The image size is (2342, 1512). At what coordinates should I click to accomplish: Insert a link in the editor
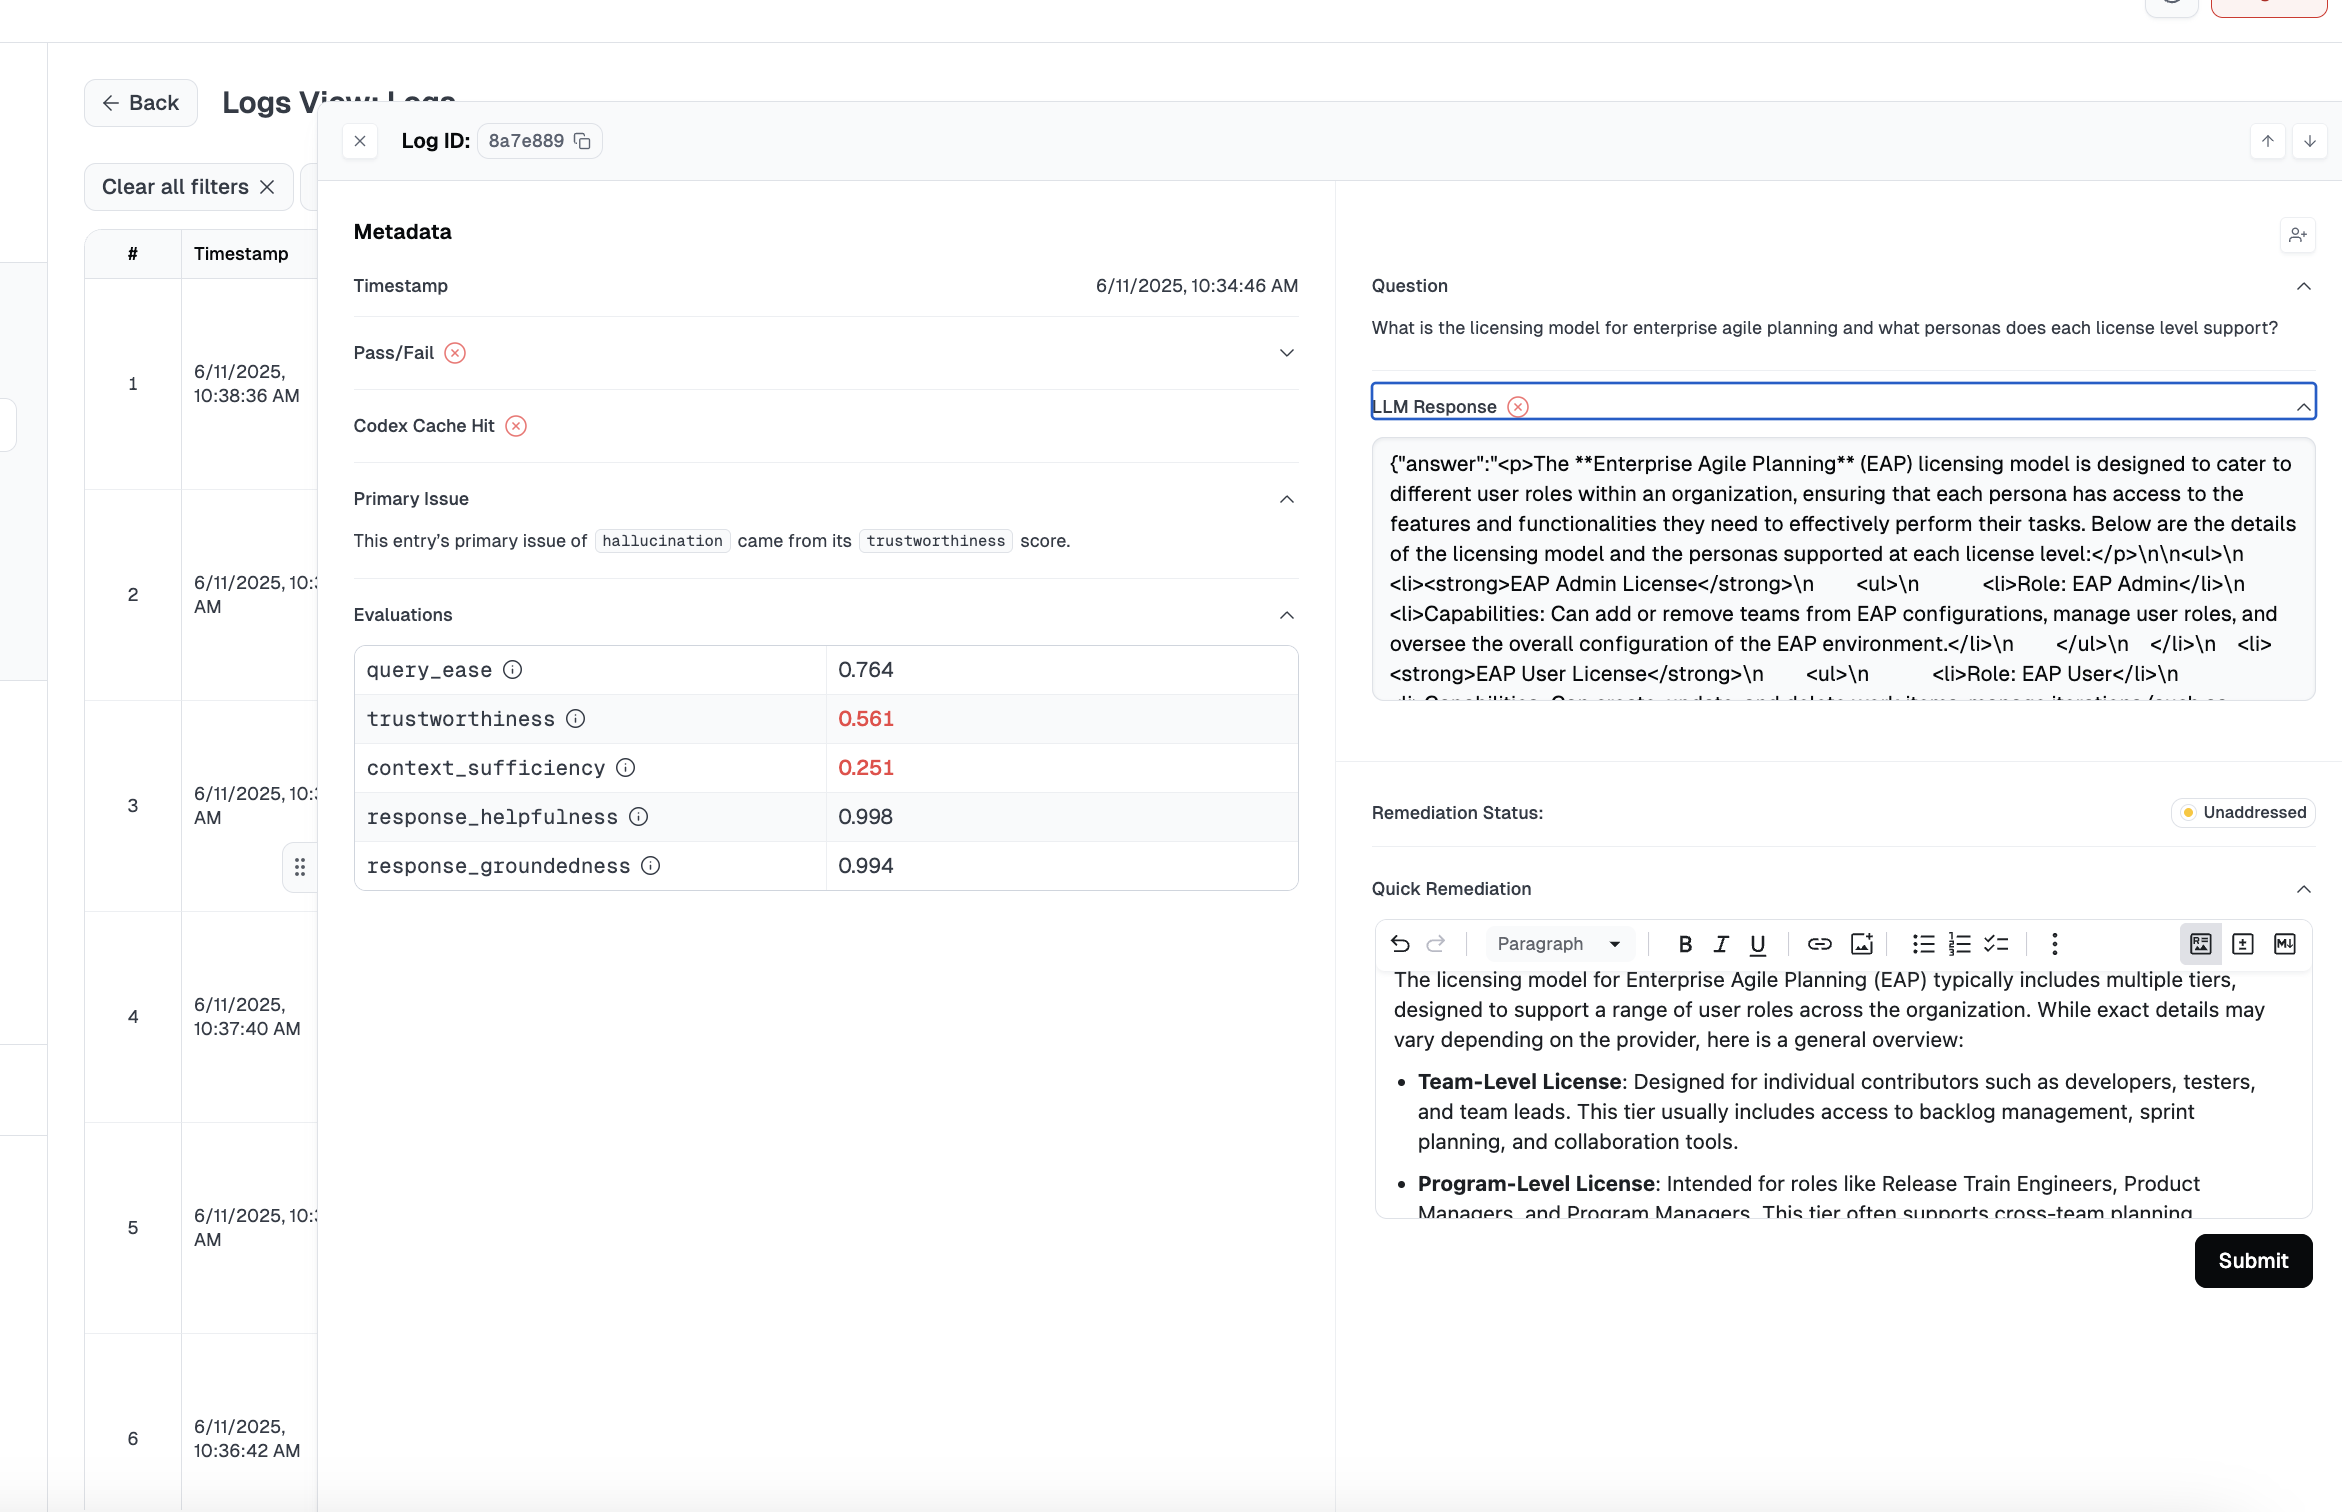[1820, 944]
